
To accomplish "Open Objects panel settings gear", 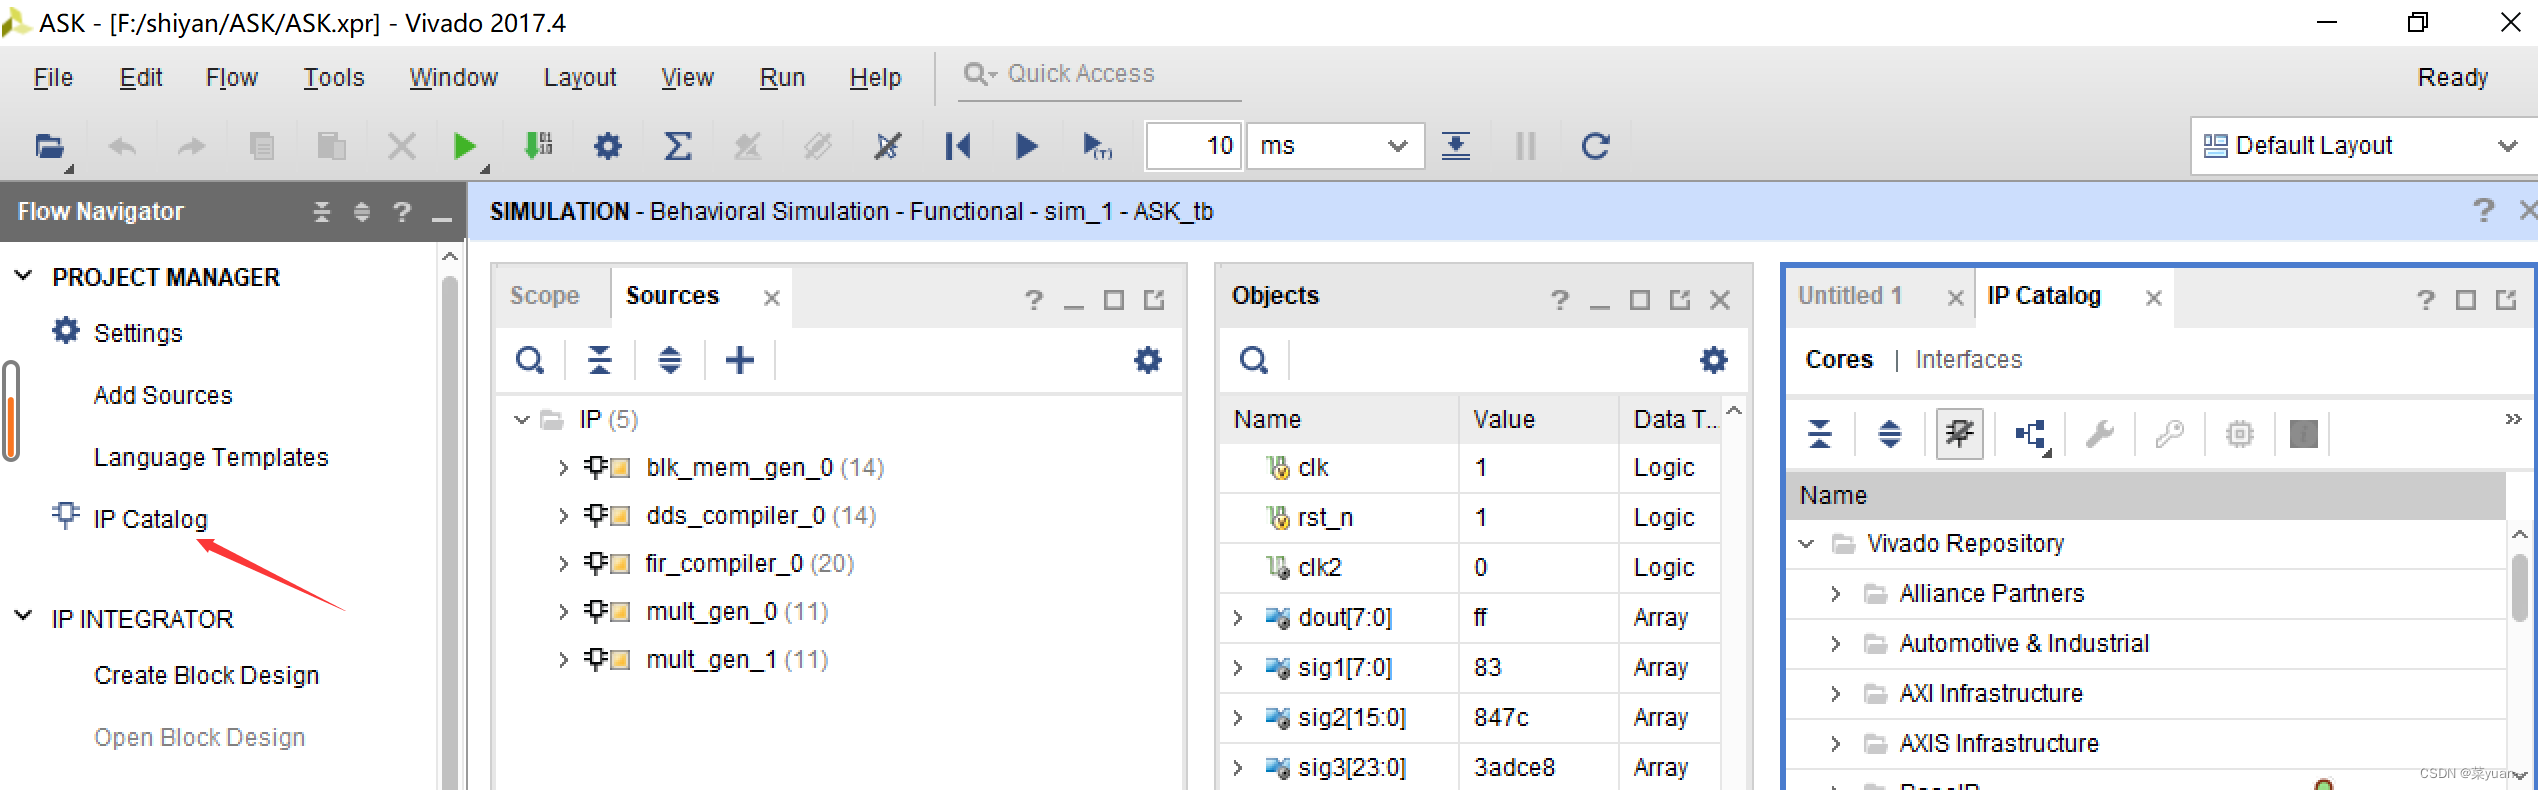I will tap(1714, 360).
